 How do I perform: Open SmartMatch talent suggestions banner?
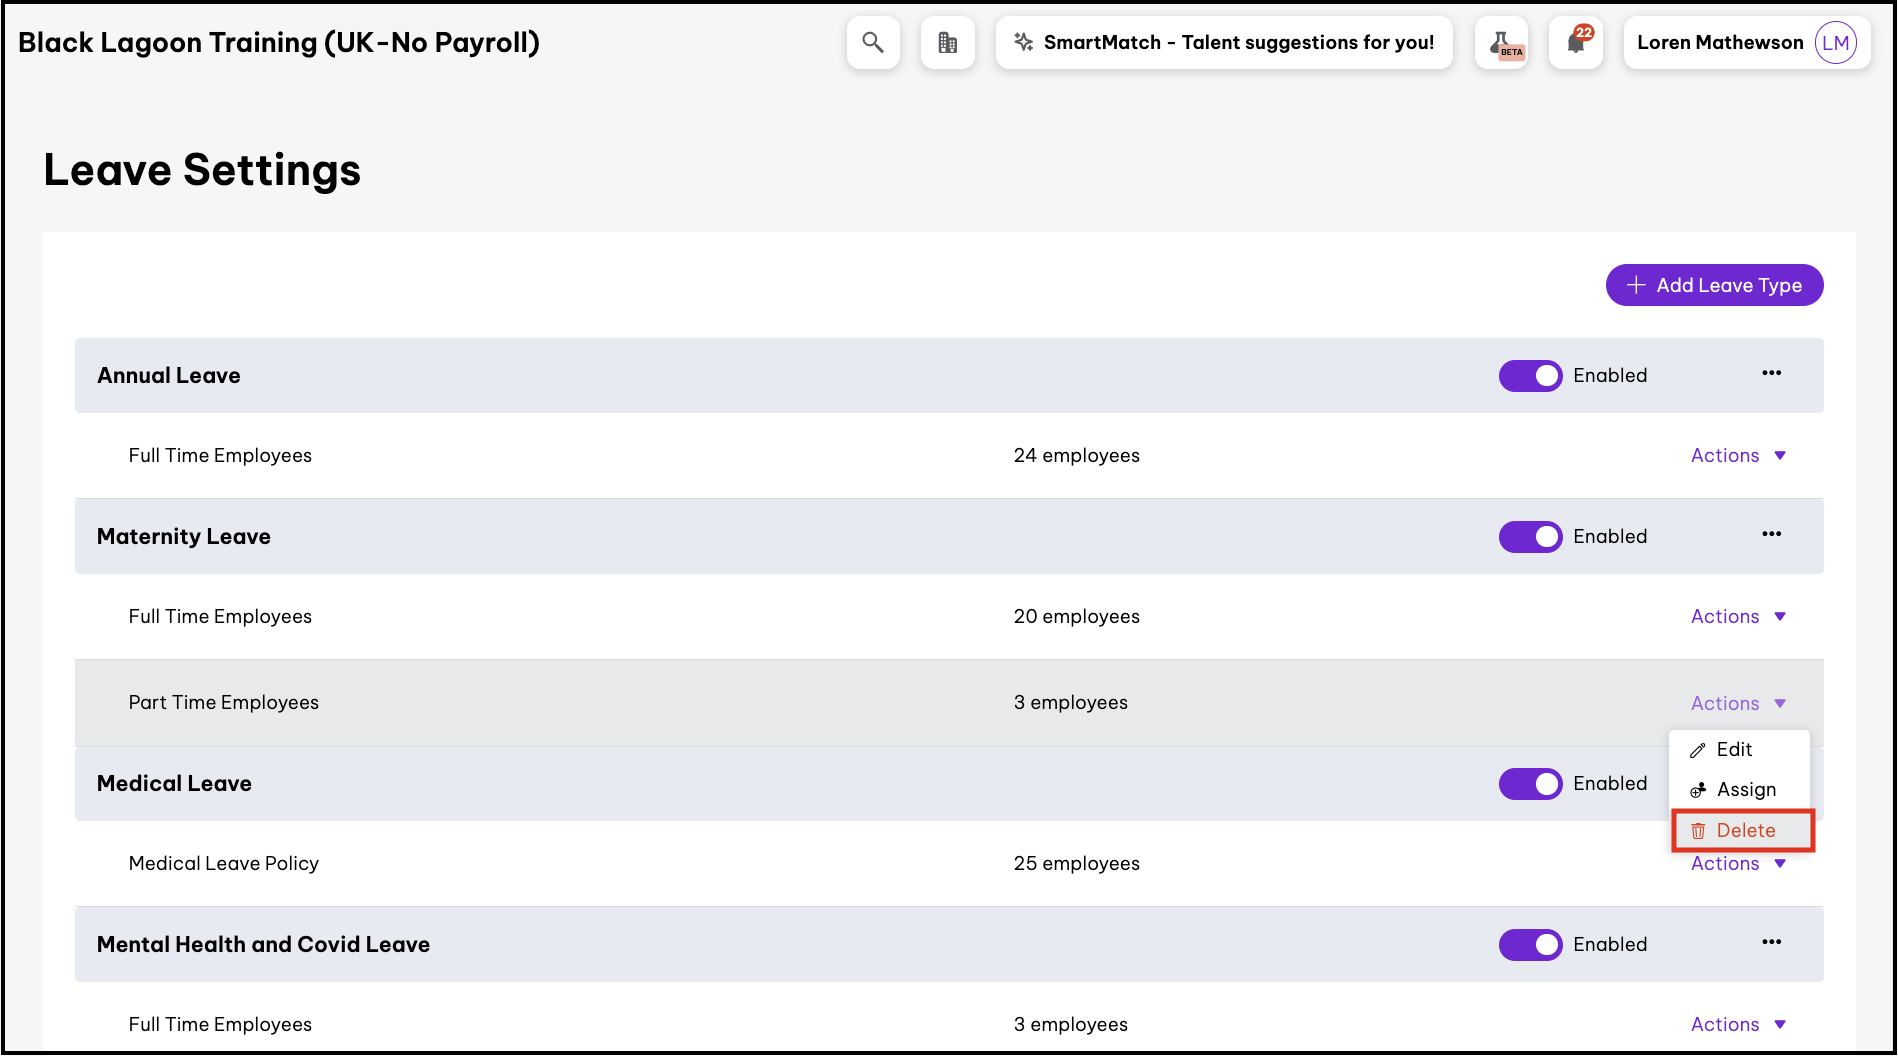1224,43
